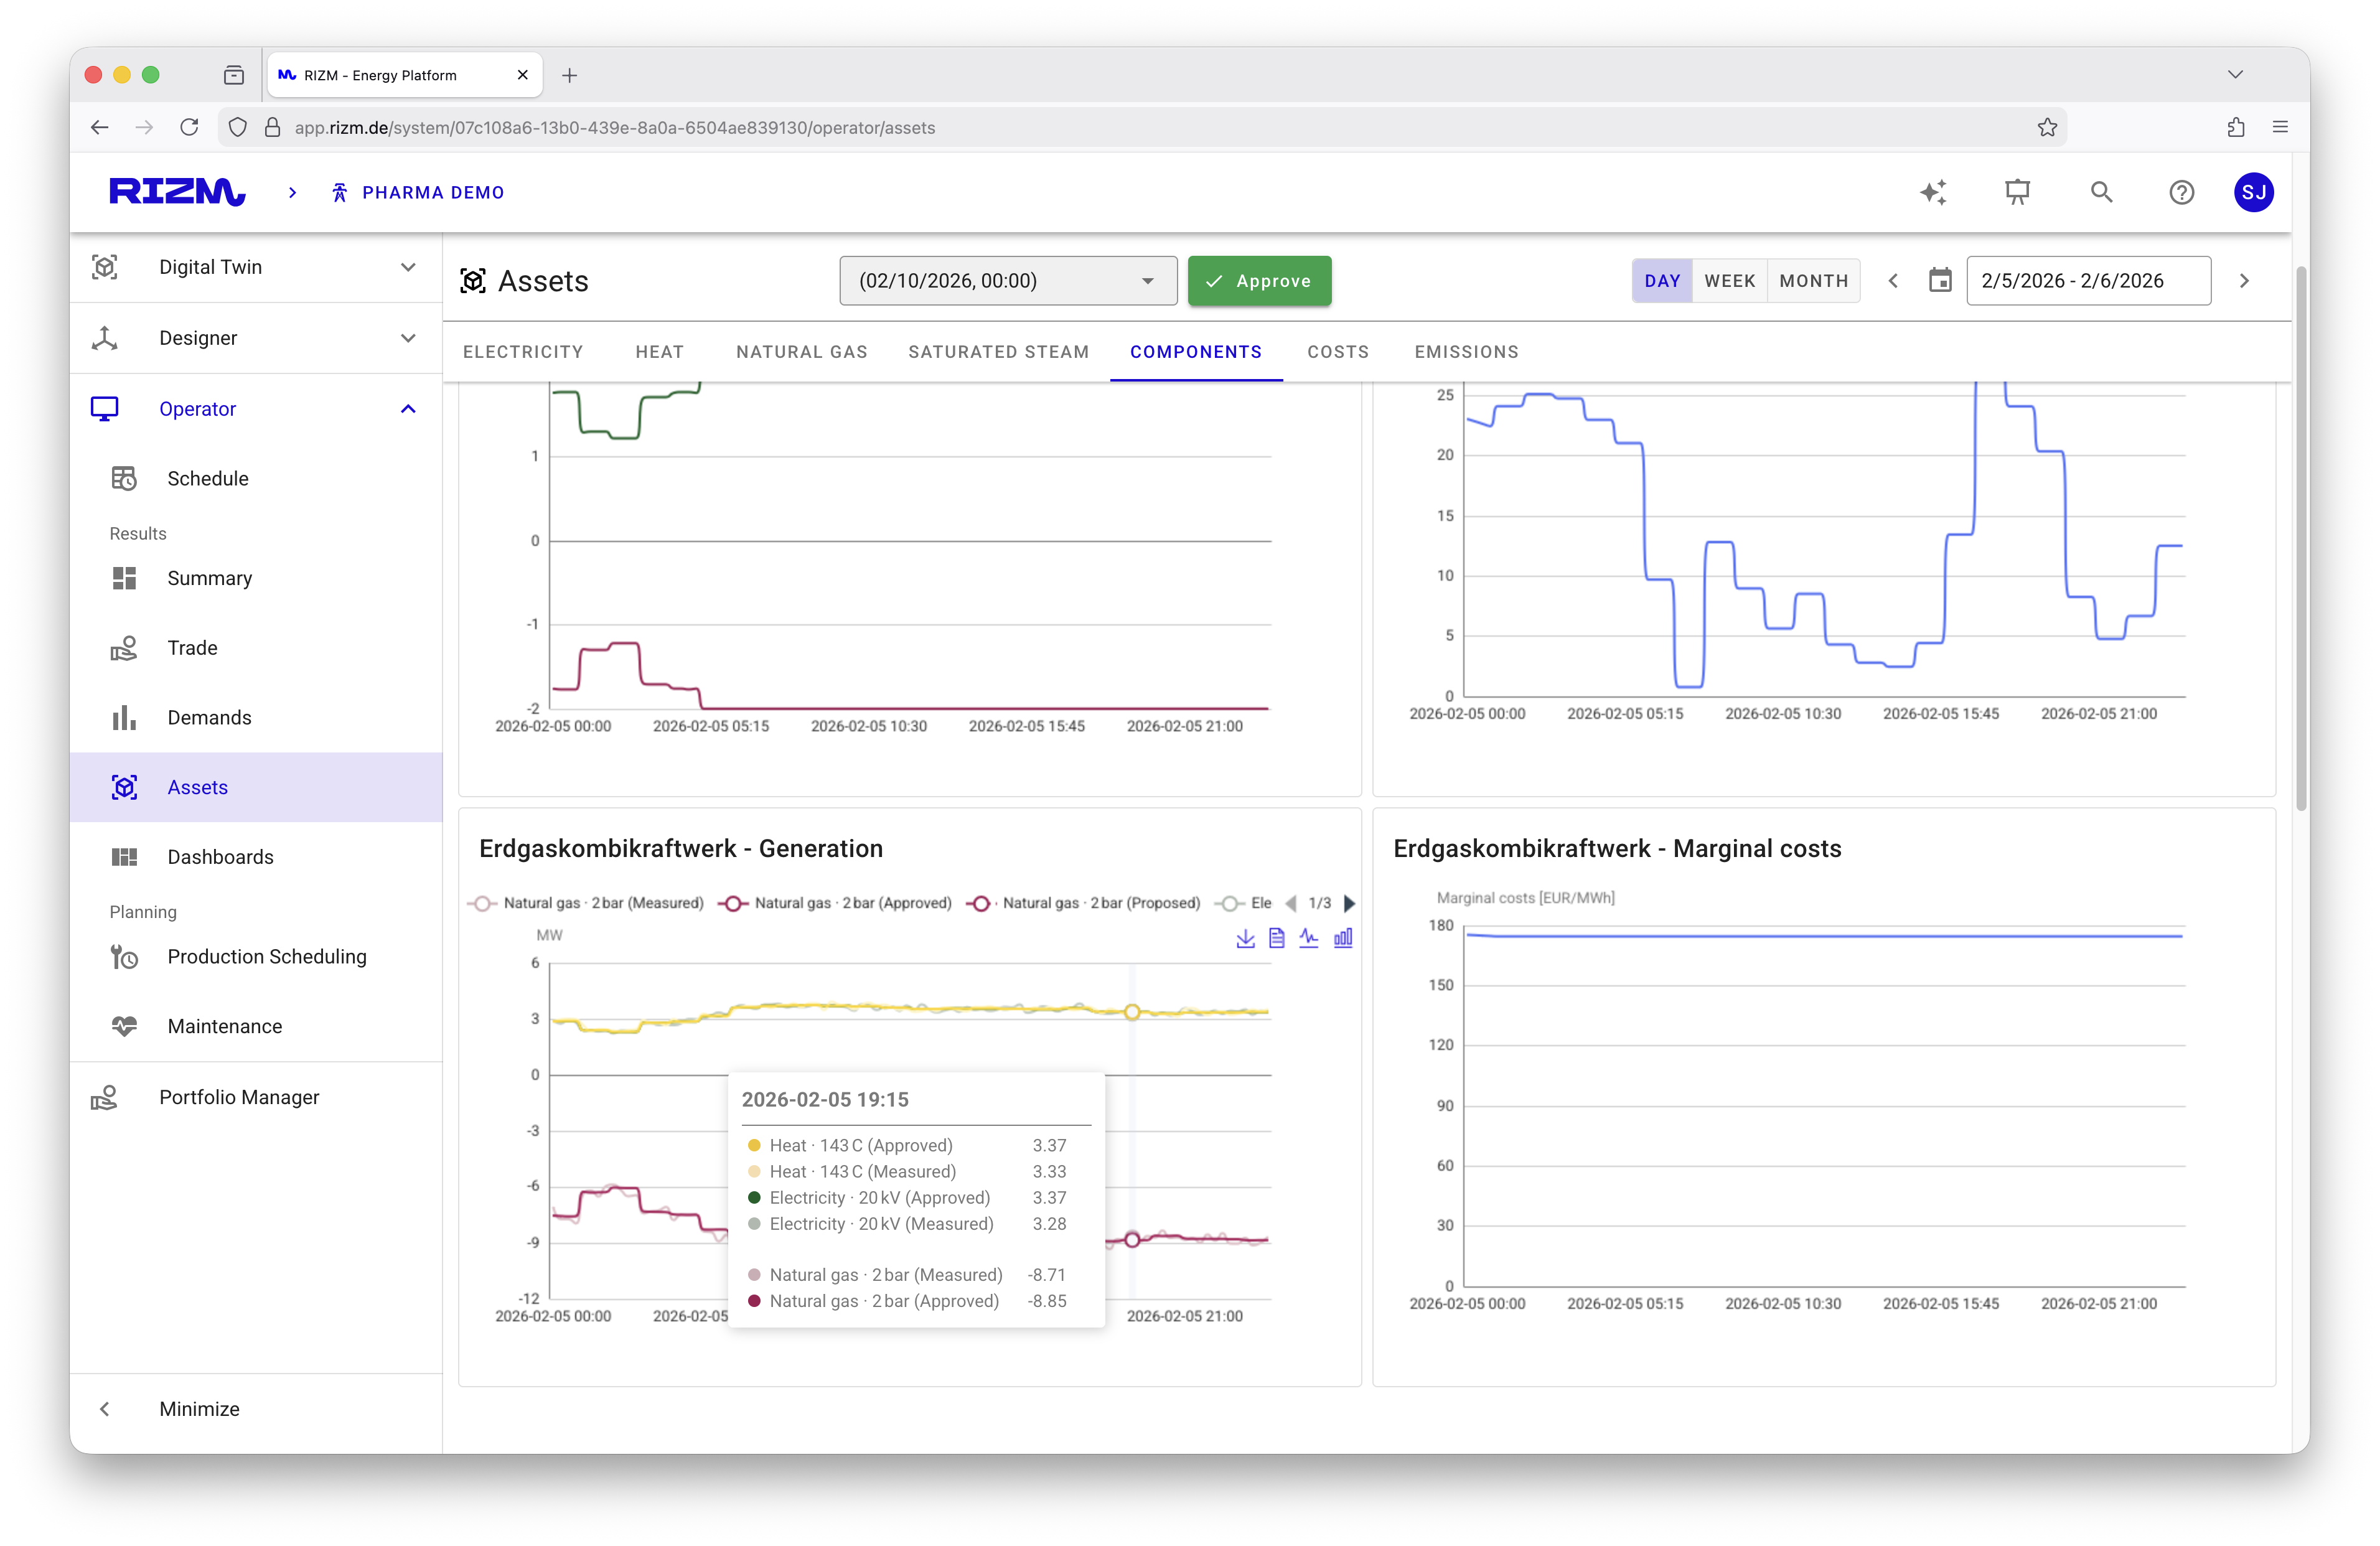Go to the next date range

2244,281
